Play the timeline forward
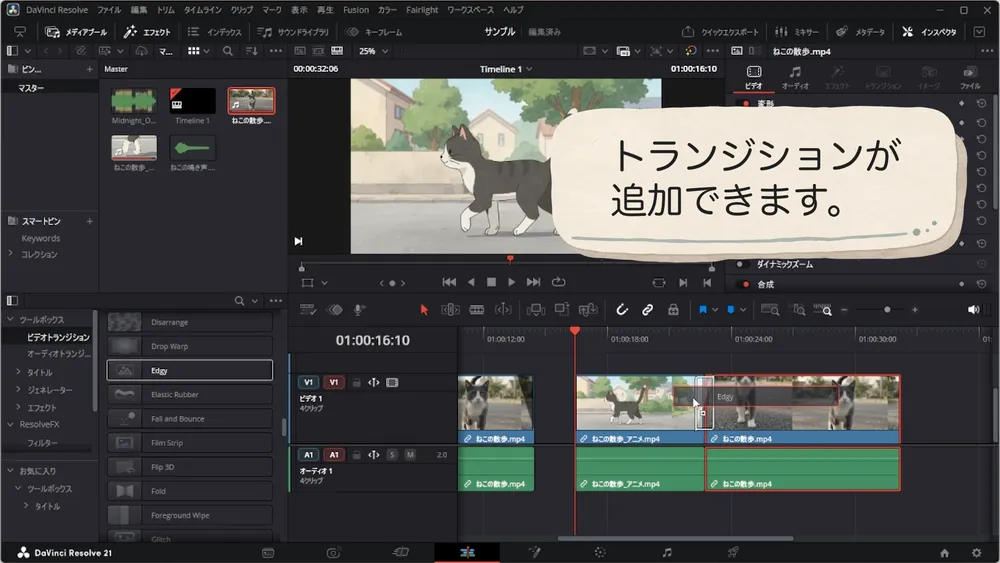This screenshot has height=563, width=1000. 511,282
